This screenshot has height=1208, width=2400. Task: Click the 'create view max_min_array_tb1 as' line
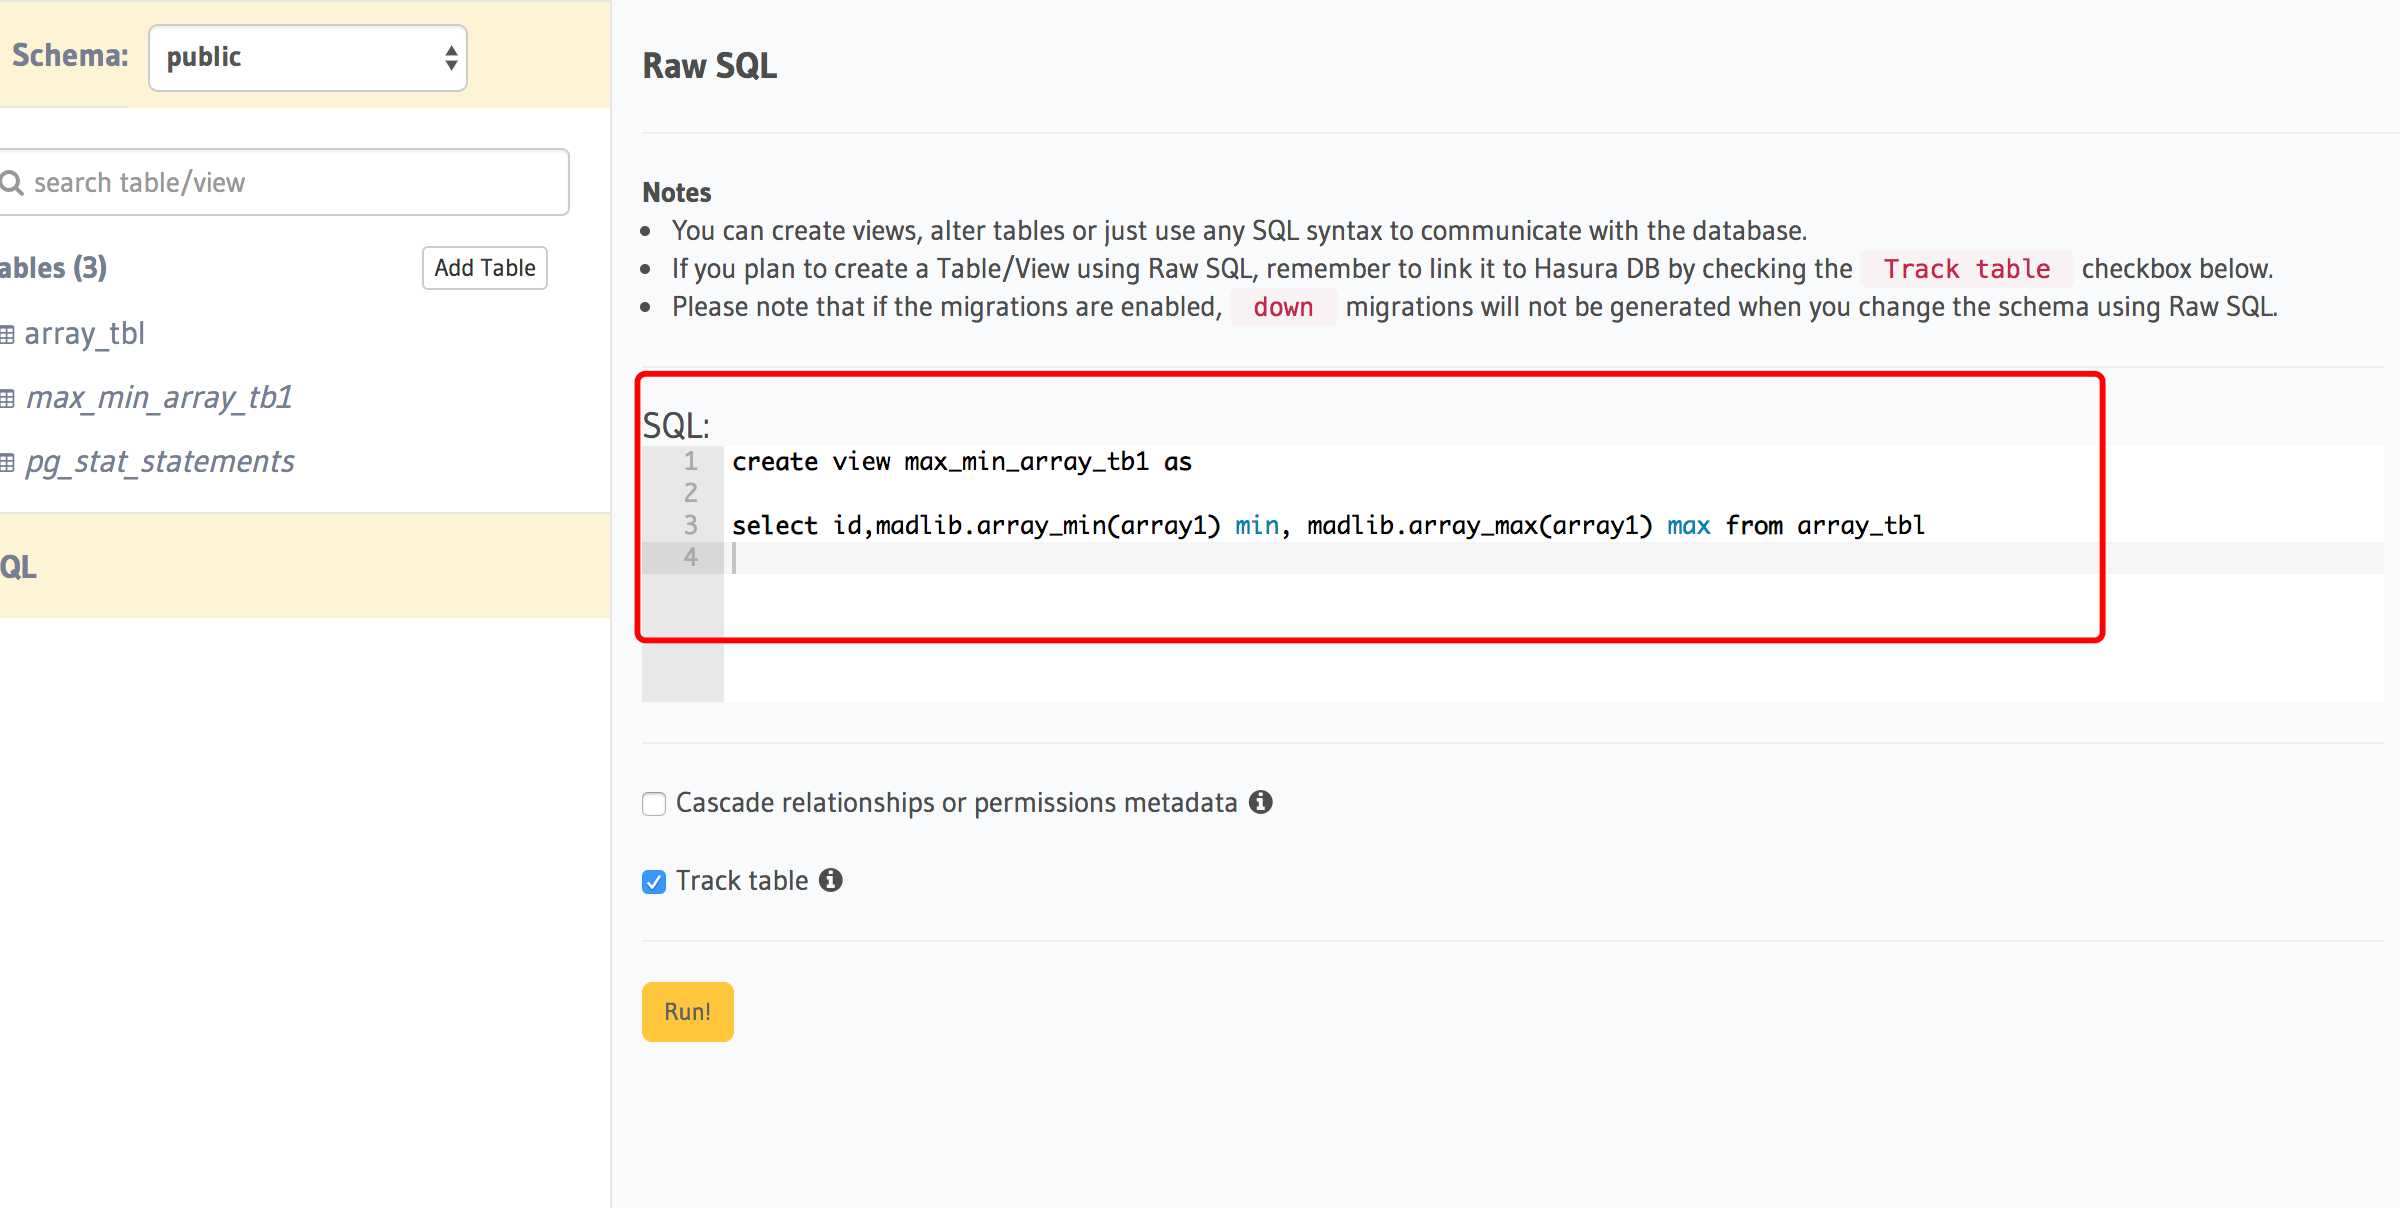coord(962,462)
